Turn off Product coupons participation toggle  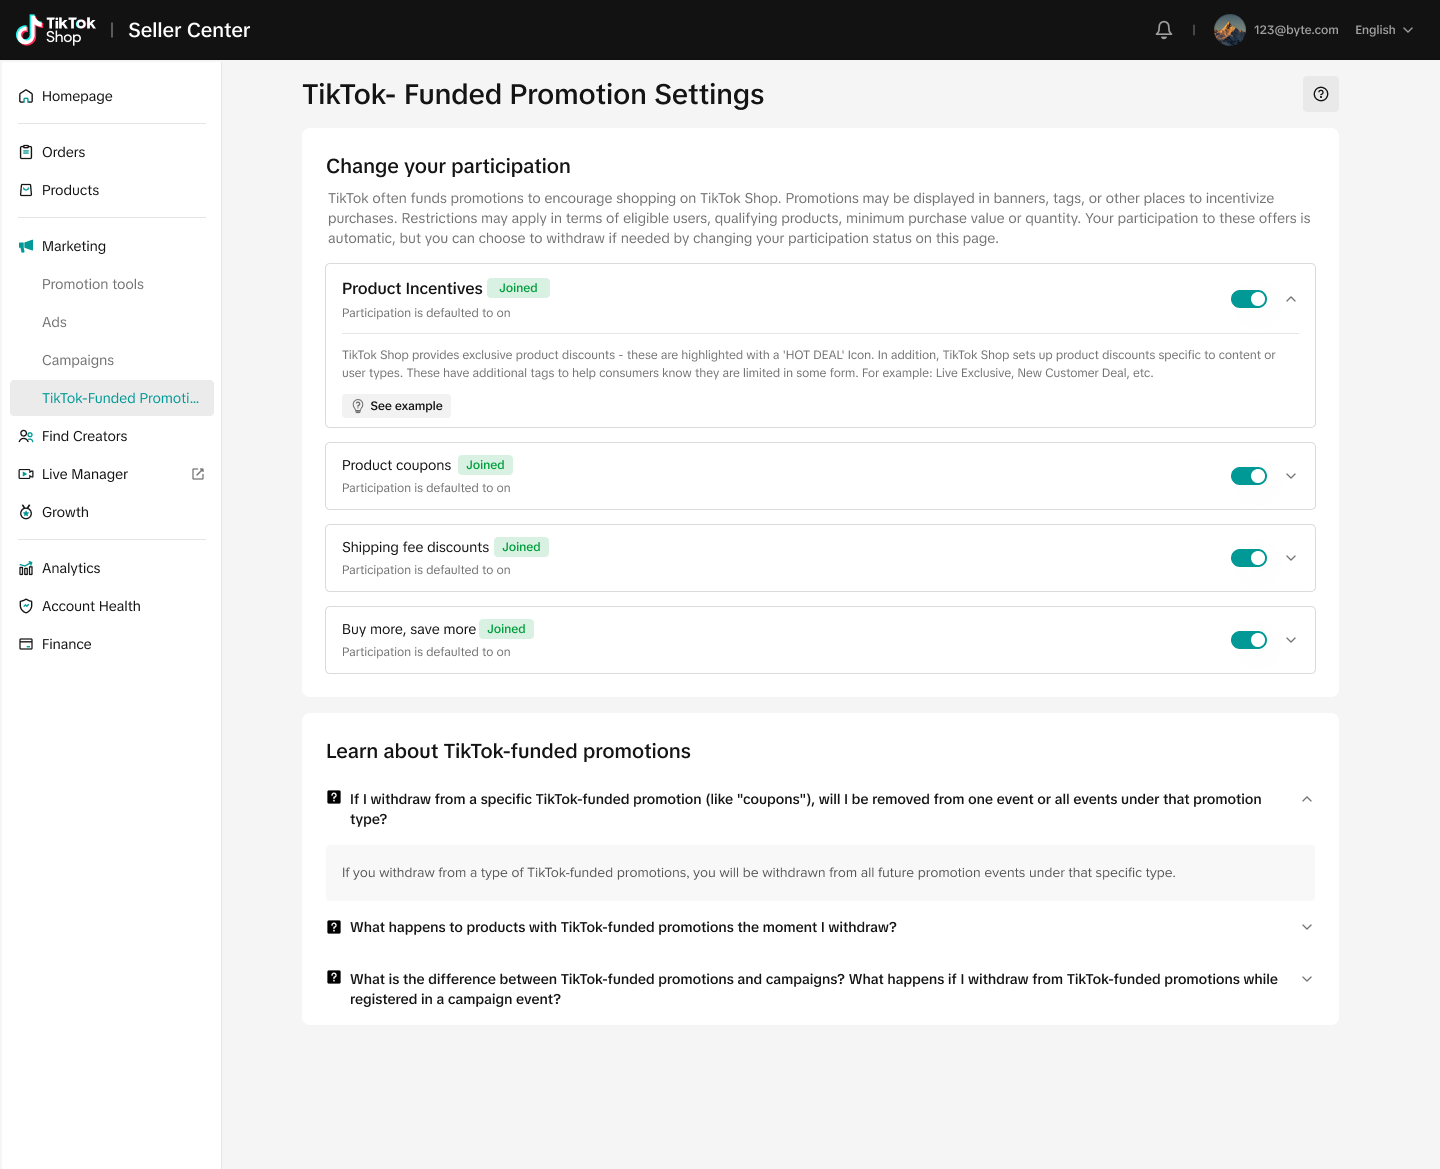(1248, 476)
